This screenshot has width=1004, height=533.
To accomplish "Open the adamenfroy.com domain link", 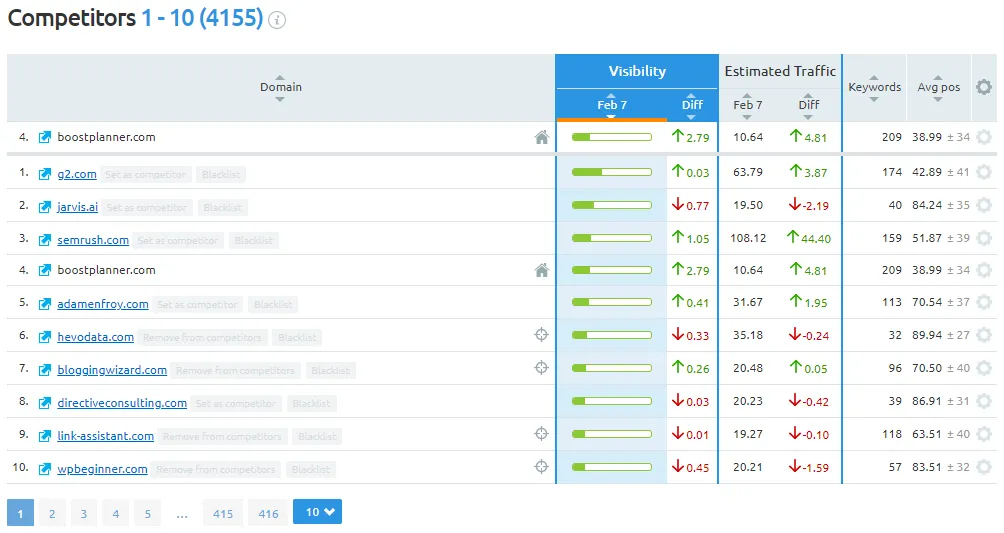I will click(102, 304).
